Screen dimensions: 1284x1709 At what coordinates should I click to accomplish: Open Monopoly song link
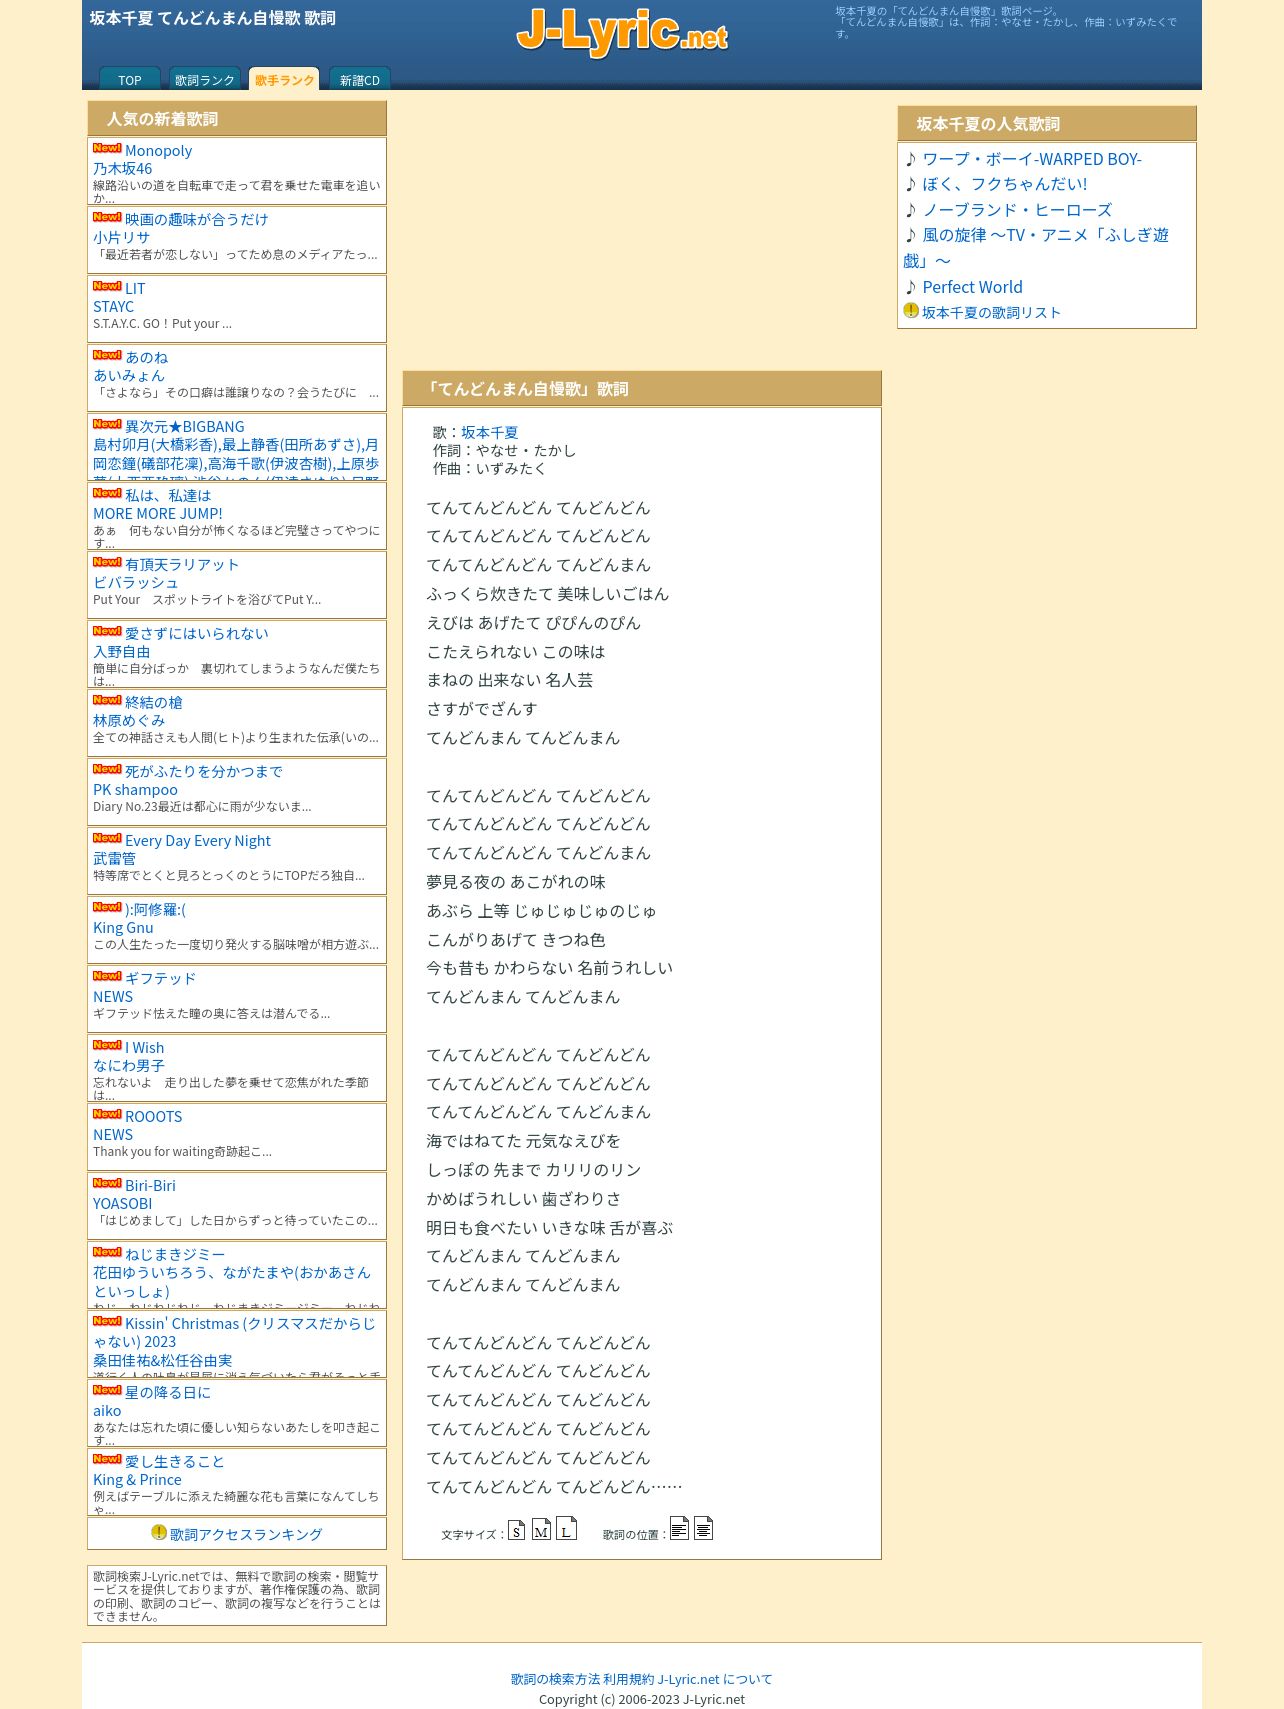point(158,151)
